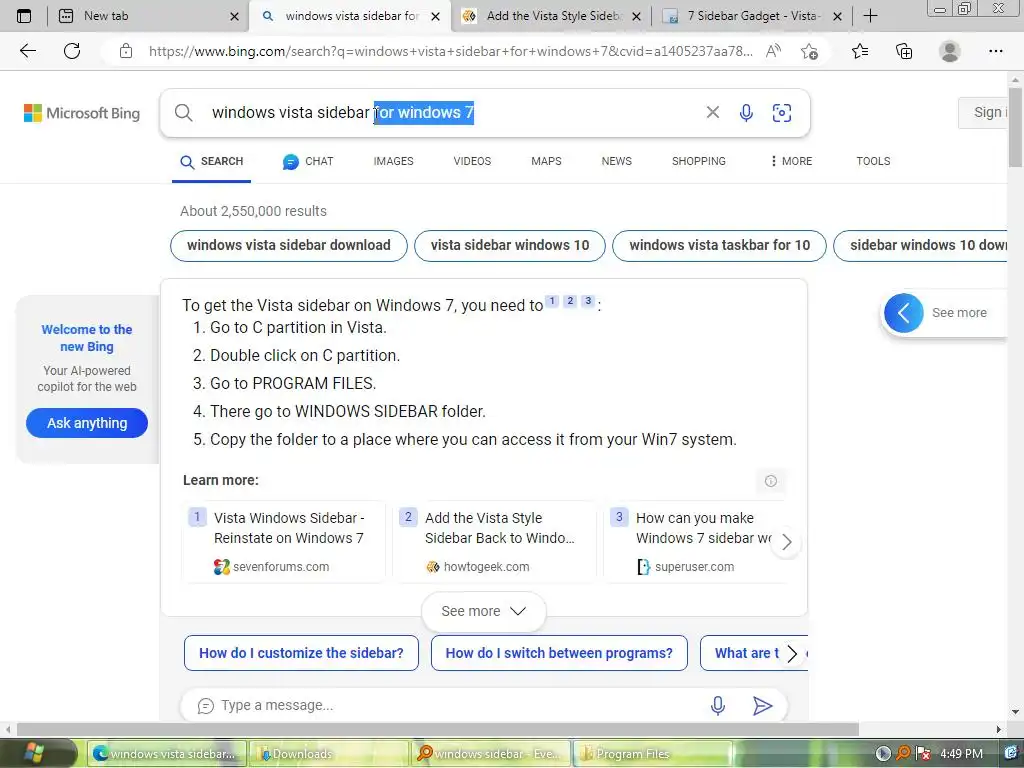Click the Sign in button
The height and width of the screenshot is (768, 1024).
pos(983,112)
